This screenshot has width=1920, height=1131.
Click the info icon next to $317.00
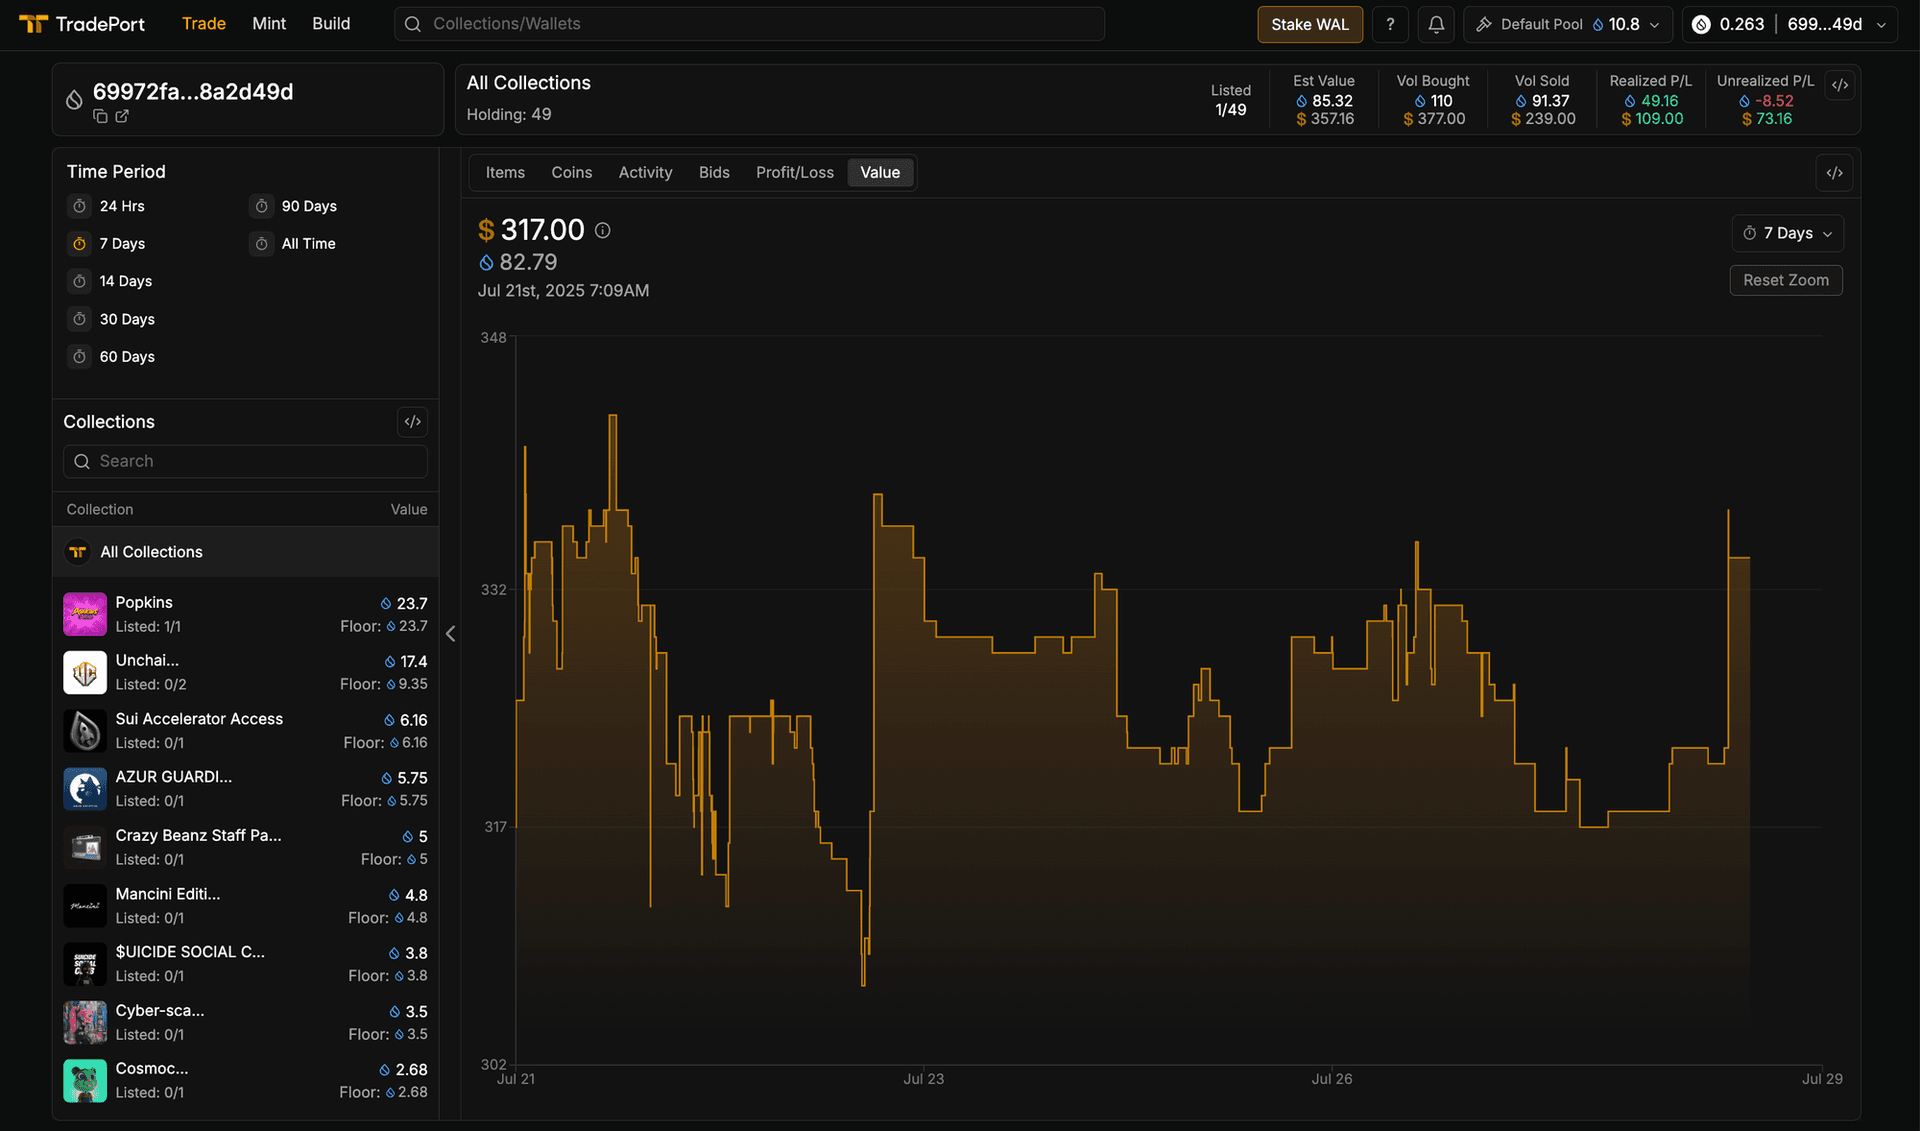pos(602,230)
